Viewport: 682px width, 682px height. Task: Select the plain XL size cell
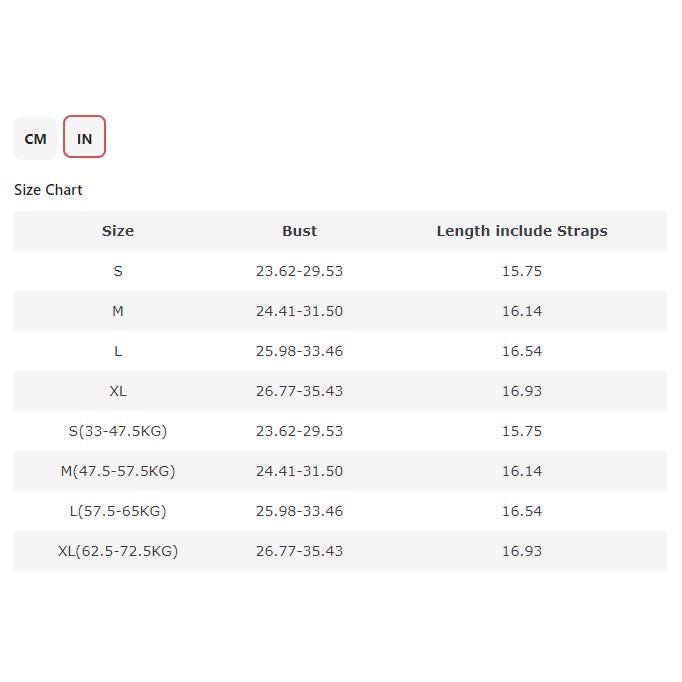click(x=118, y=391)
